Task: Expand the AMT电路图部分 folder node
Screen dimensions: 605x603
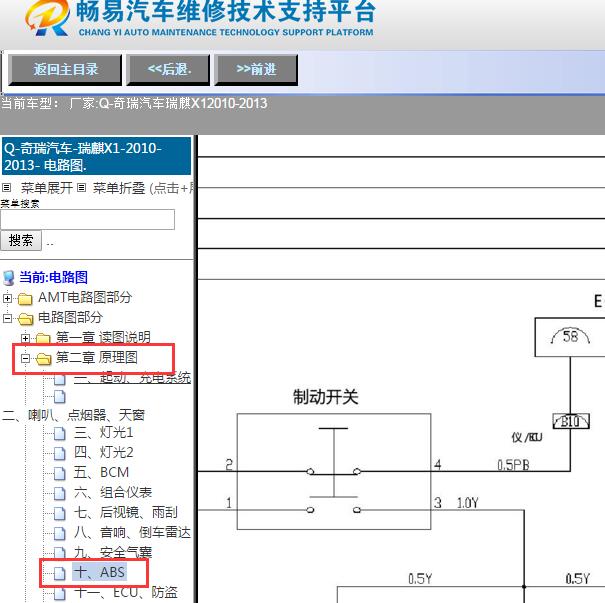Action: (7, 298)
